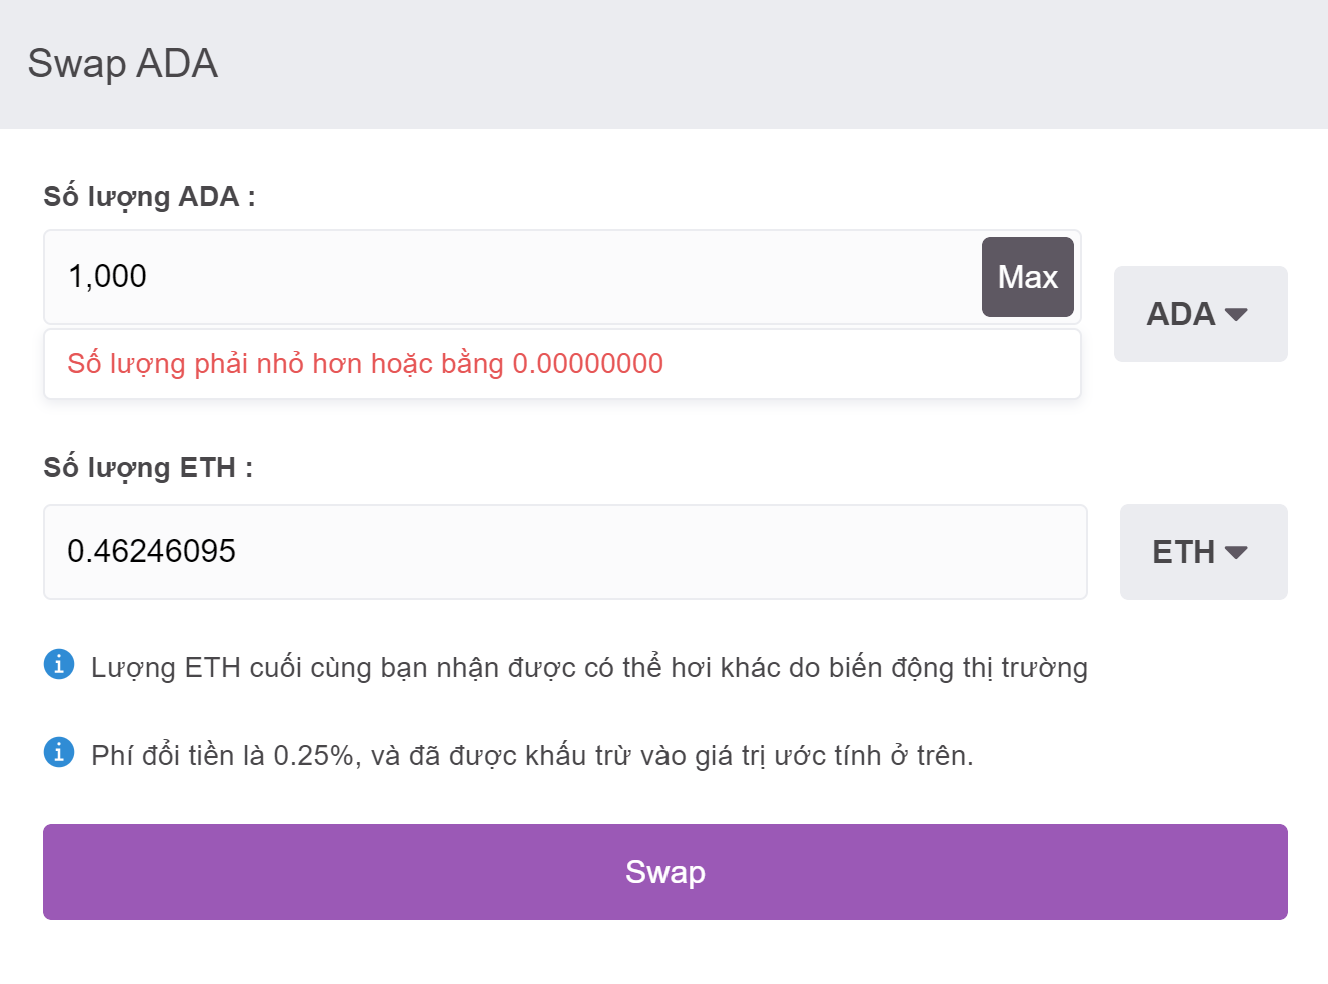Select the ADA currency button

coord(1200,314)
